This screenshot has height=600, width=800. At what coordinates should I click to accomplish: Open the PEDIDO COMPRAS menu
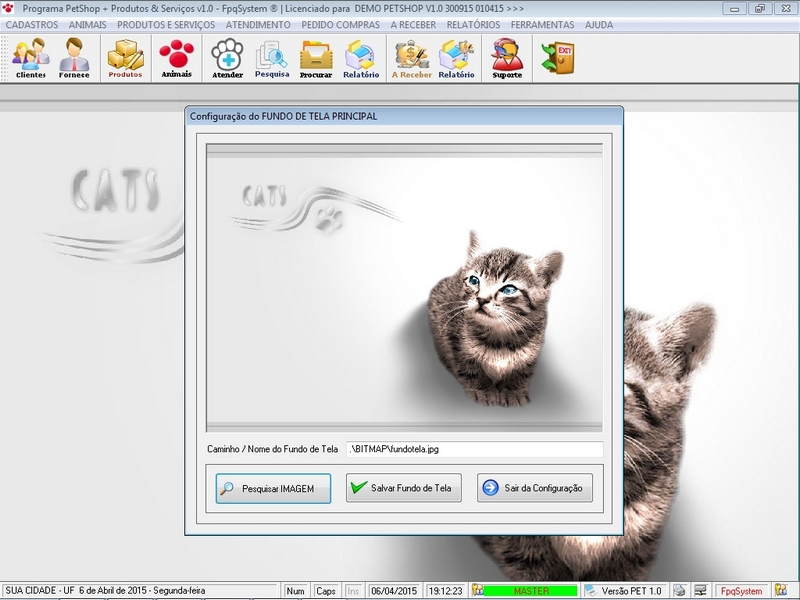pos(340,24)
